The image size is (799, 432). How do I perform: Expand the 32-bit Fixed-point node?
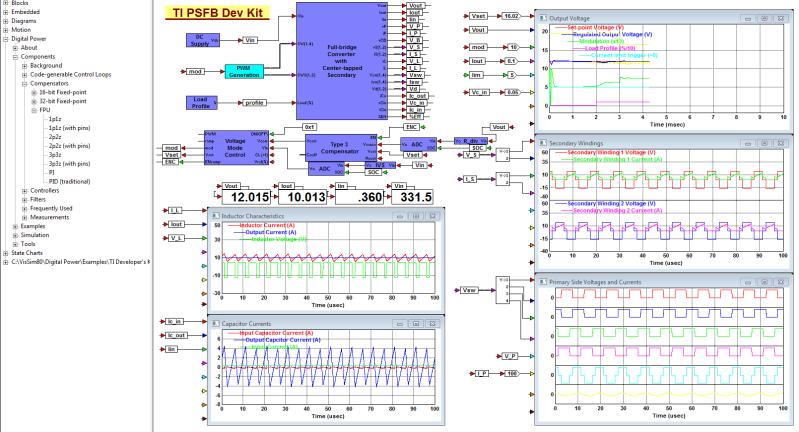[34, 101]
